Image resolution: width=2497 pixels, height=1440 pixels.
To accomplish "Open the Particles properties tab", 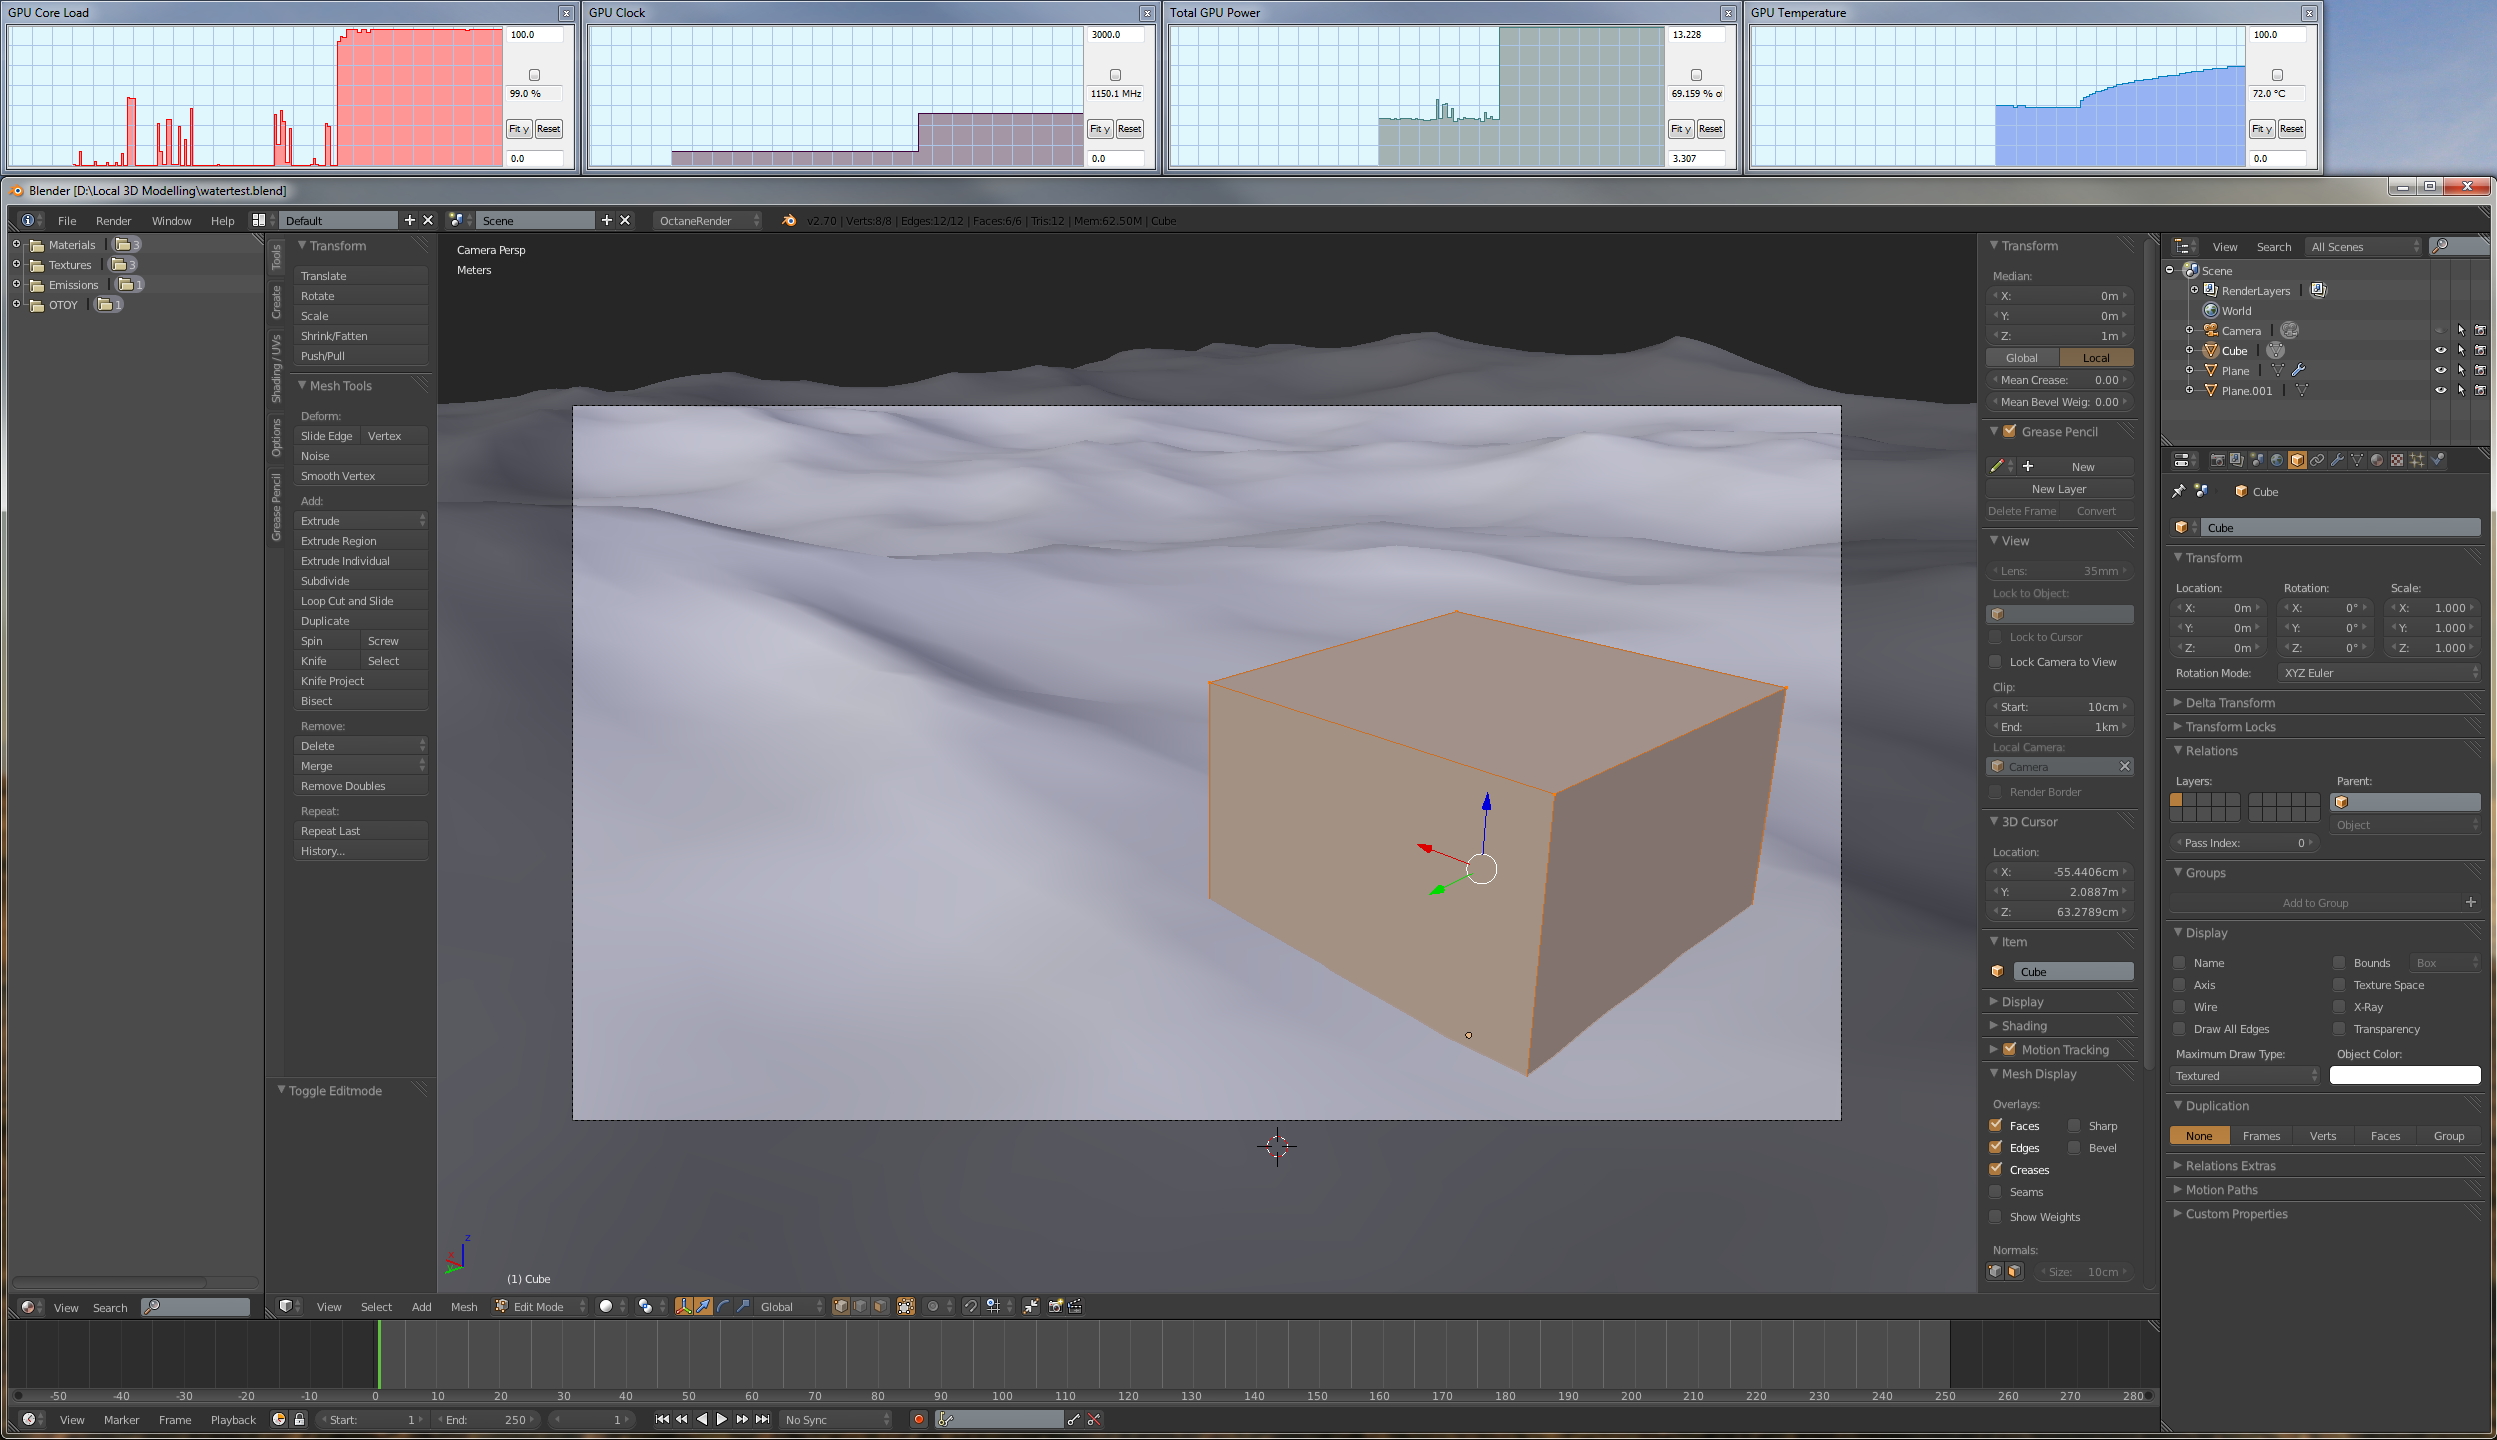I will pyautogui.click(x=2417, y=460).
